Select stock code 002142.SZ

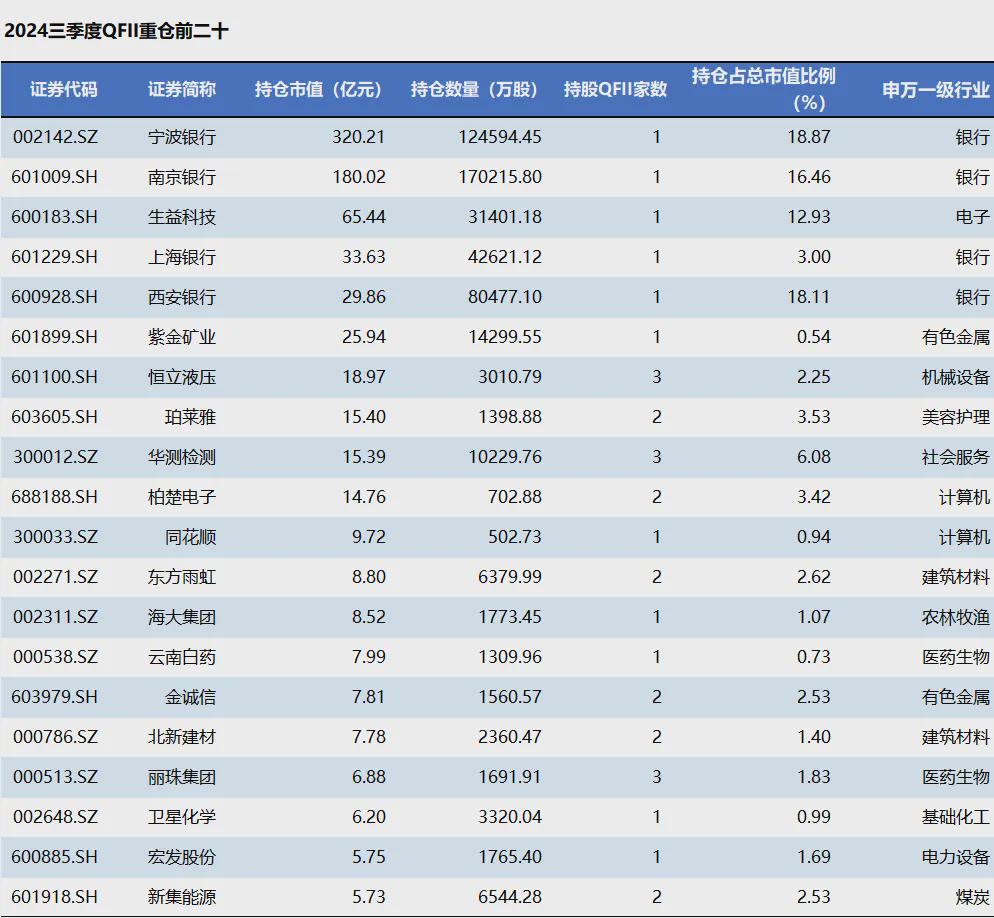(55, 137)
